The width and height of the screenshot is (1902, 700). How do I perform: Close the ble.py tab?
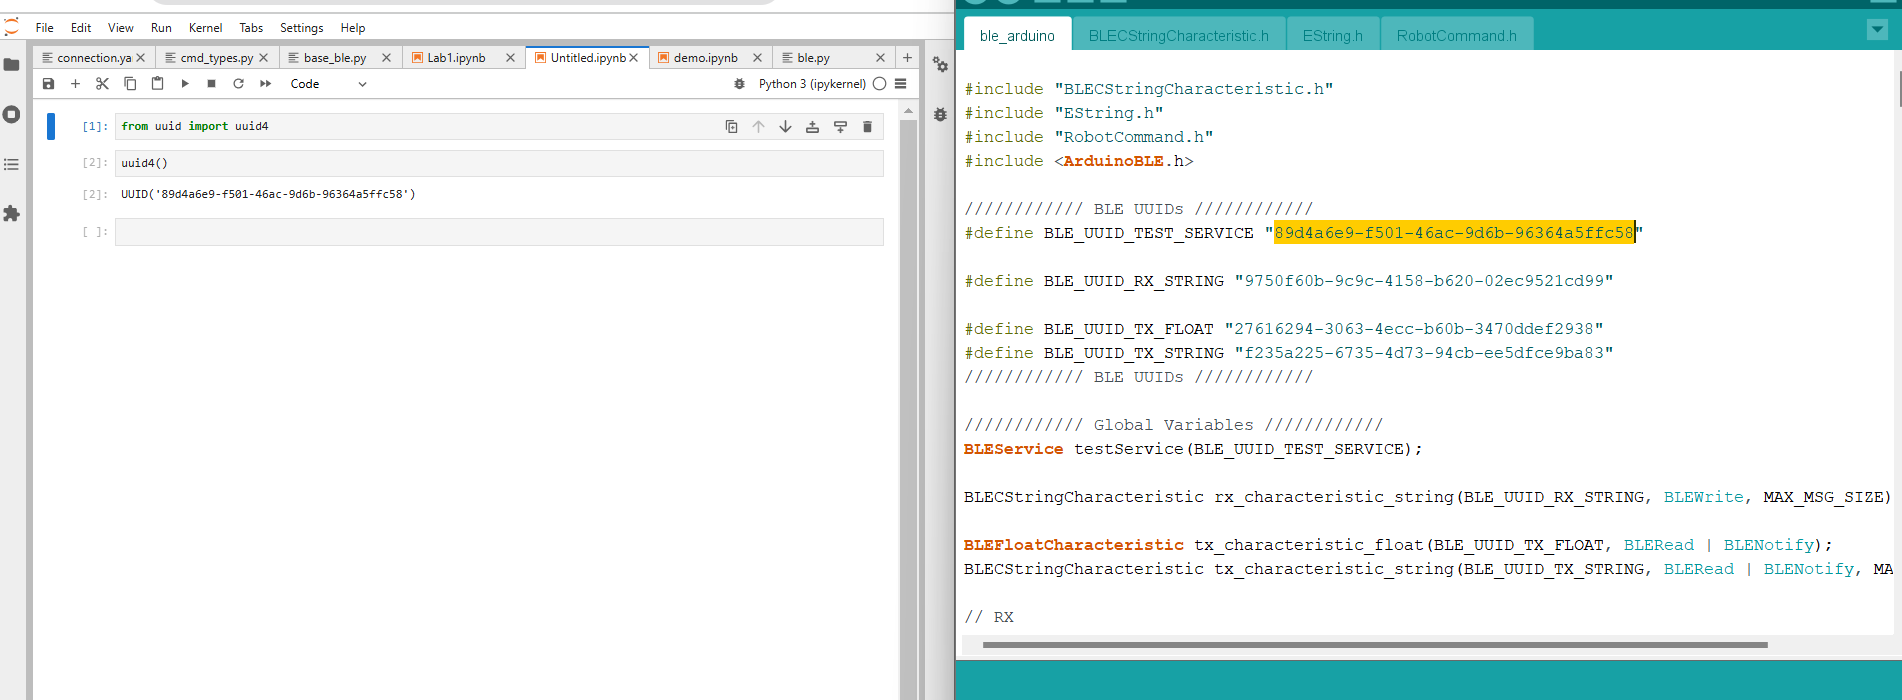880,58
